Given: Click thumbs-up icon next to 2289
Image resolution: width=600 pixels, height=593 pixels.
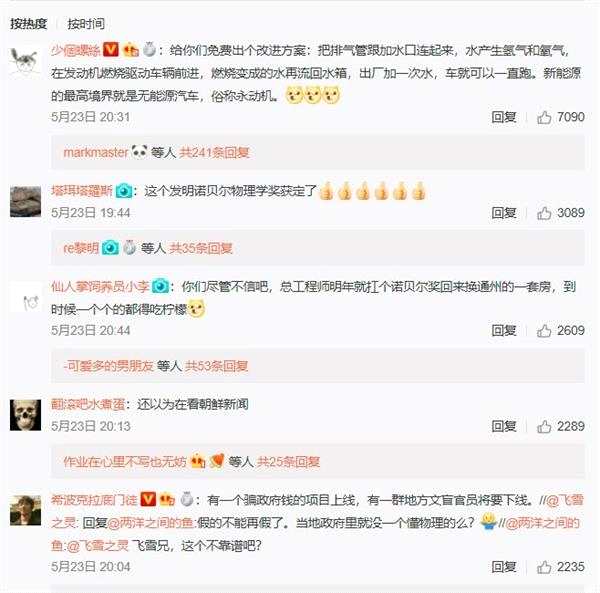Looking at the screenshot, I should (544, 427).
